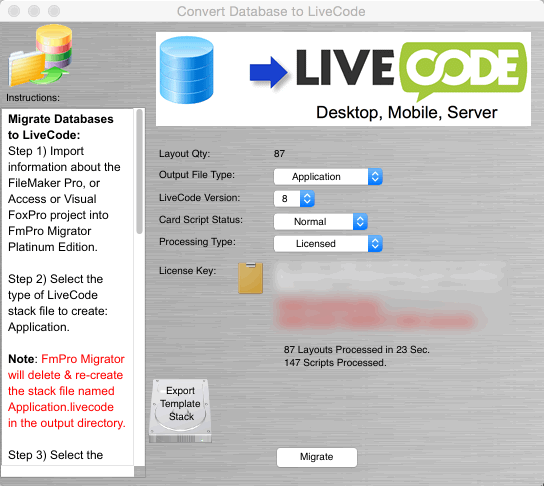Click the 'Layout Qty:' label
The height and width of the screenshot is (486, 544).
pos(185,154)
